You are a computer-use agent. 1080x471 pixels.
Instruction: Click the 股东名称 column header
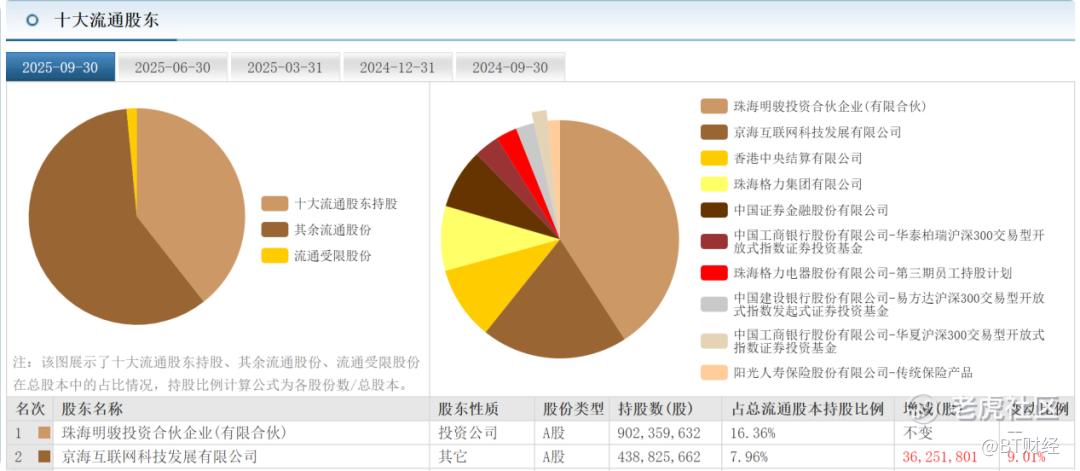92,409
